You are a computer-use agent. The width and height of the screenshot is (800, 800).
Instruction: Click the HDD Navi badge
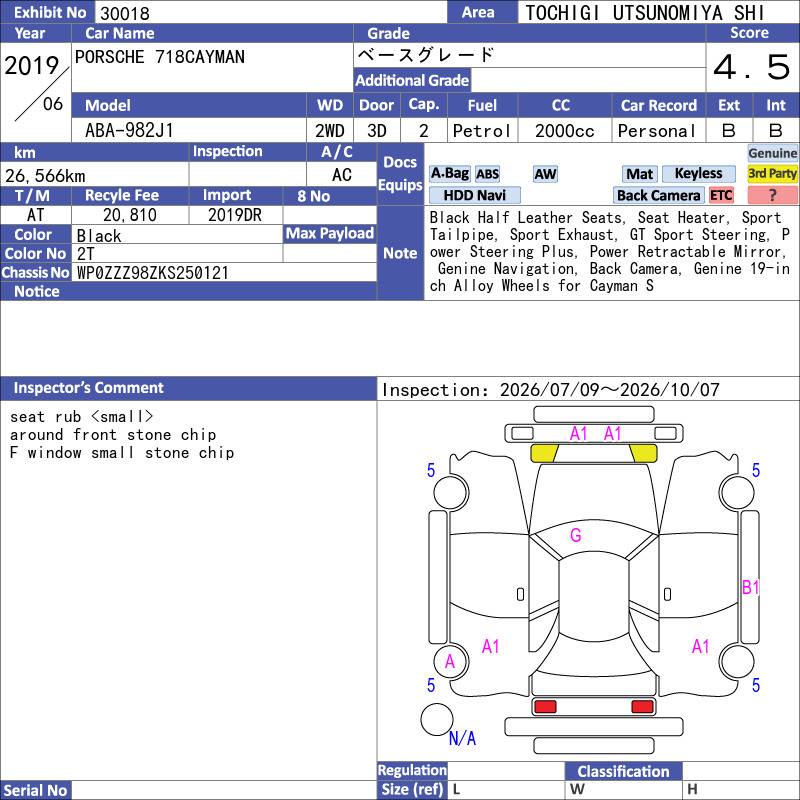pos(474,195)
